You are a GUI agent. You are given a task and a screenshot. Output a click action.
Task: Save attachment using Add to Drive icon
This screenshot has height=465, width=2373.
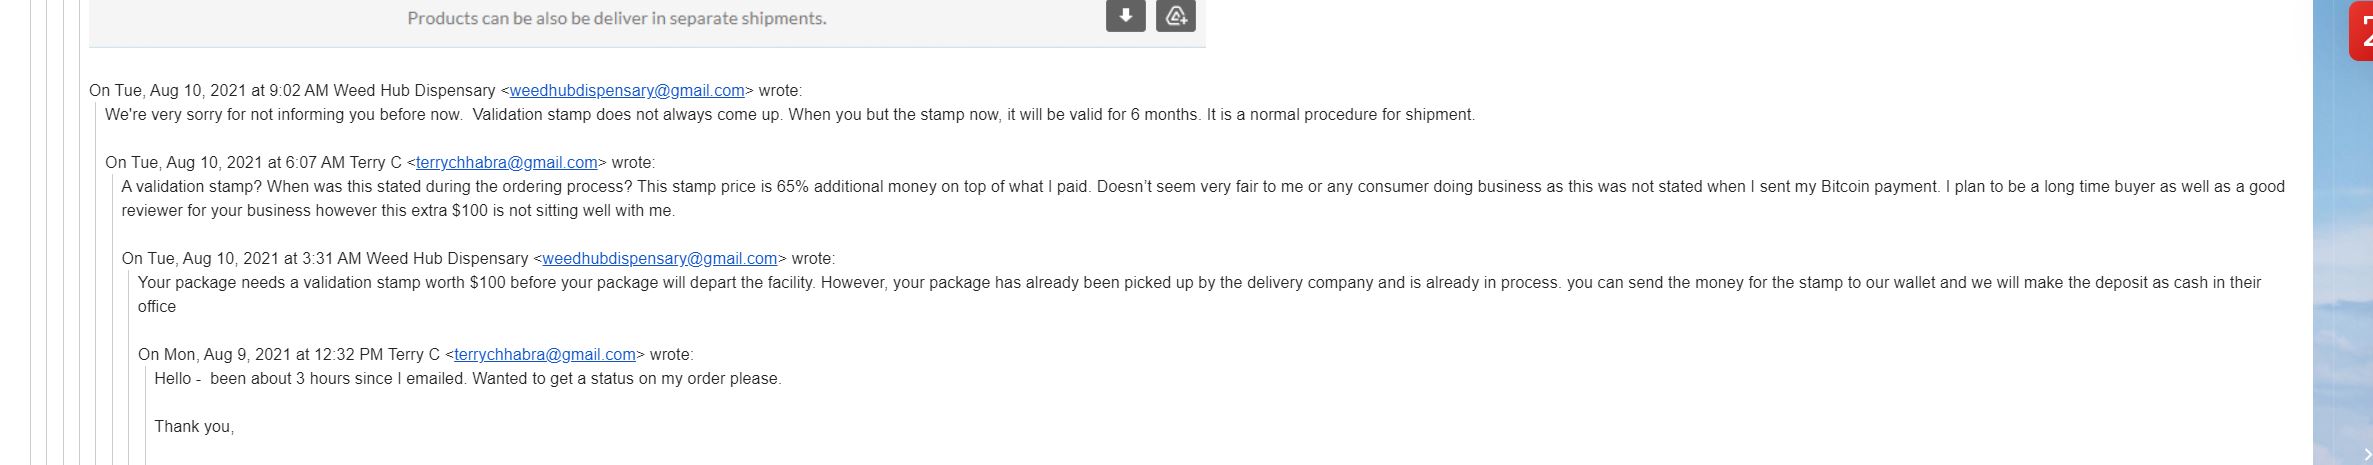[1176, 16]
